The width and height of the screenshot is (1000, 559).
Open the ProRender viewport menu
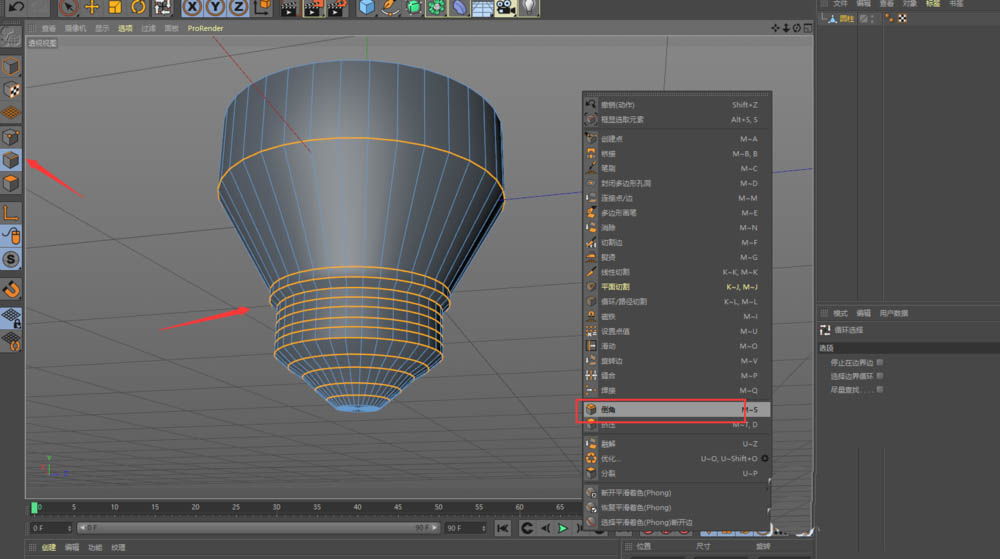pyautogui.click(x=204, y=28)
